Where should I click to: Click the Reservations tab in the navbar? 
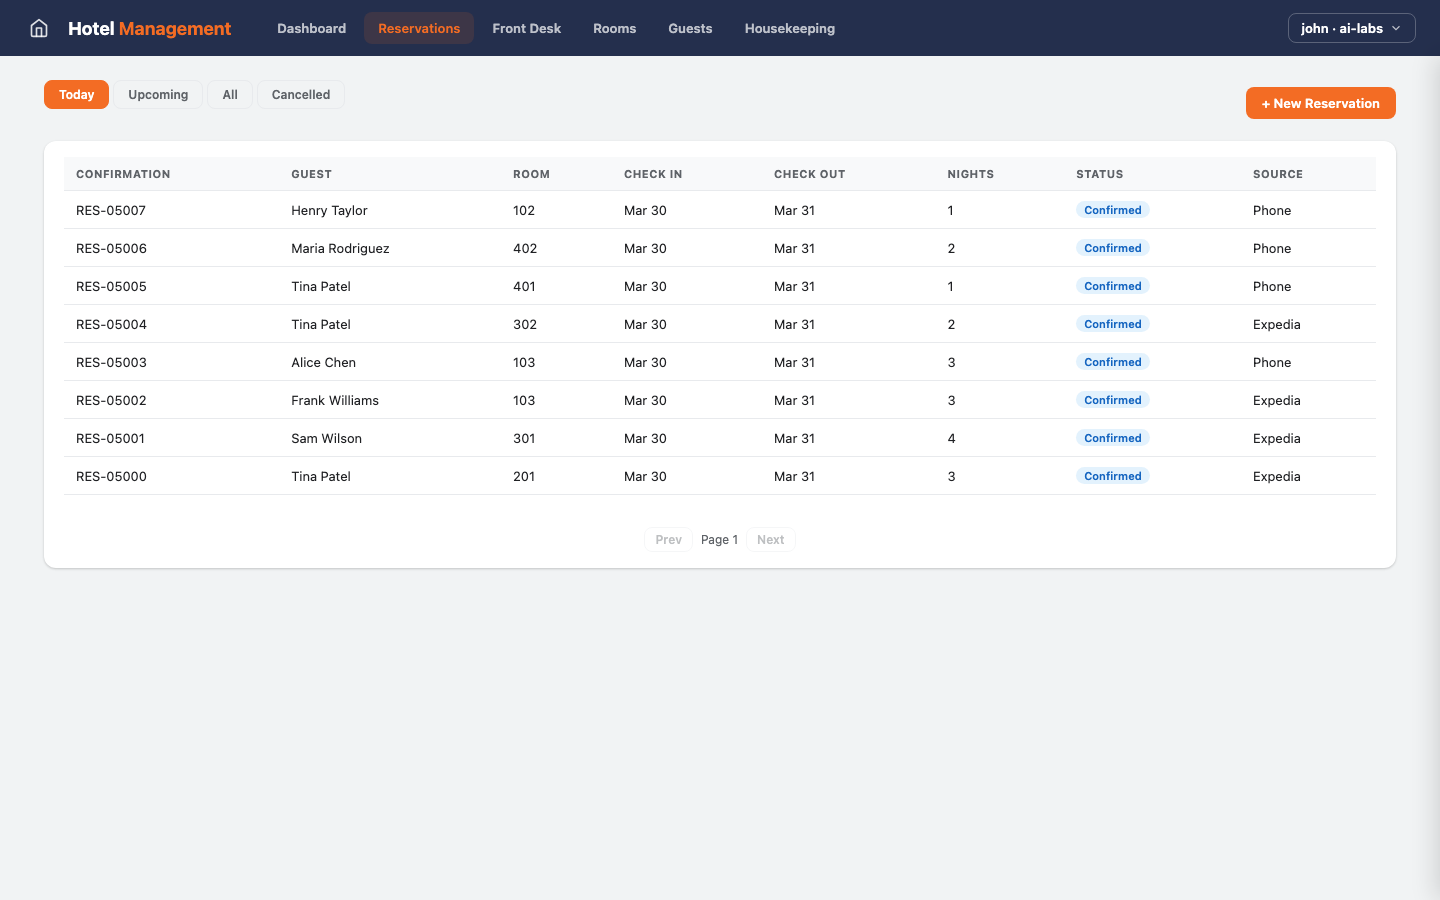coord(418,28)
